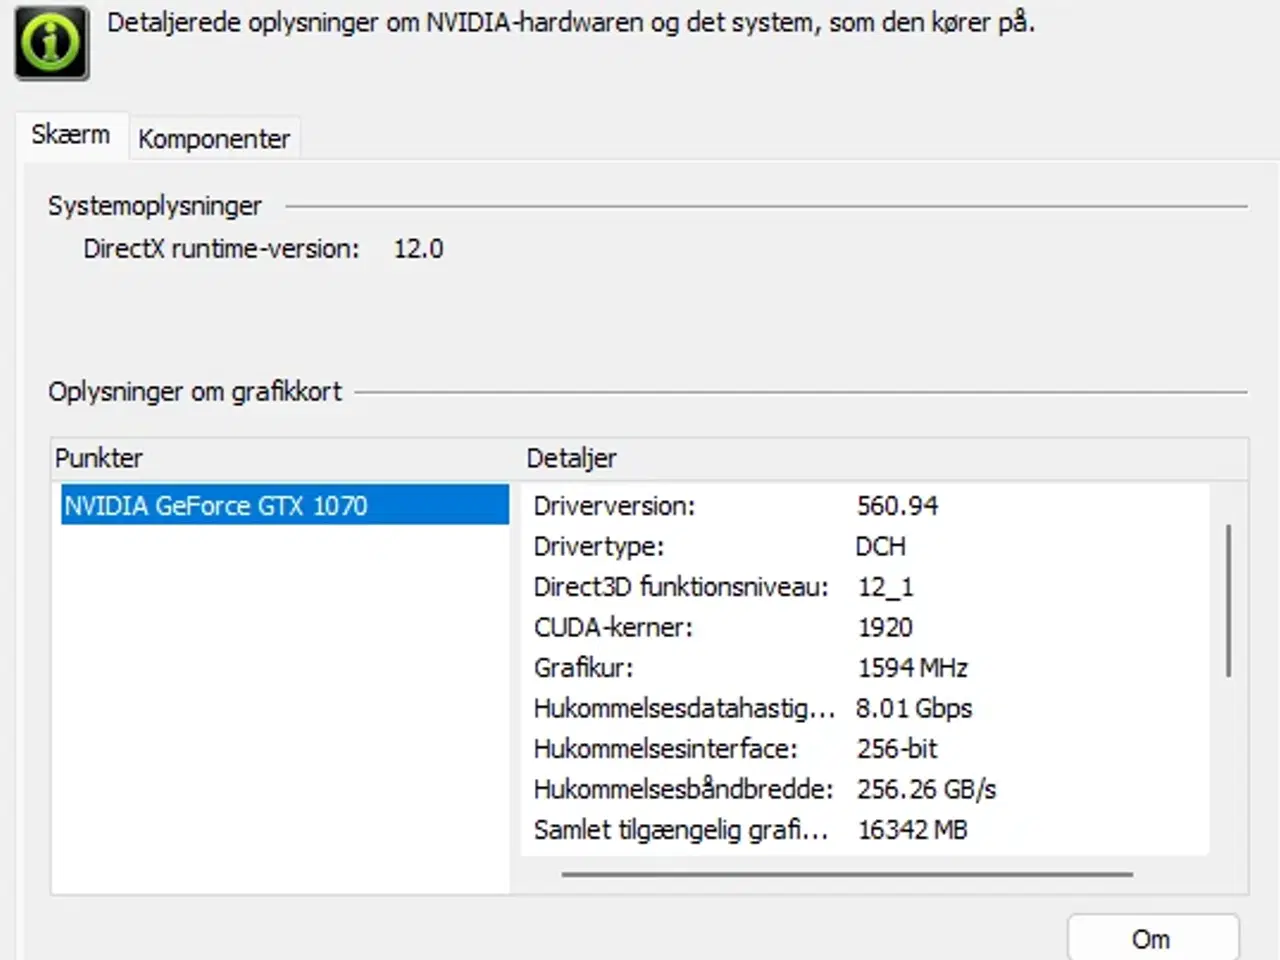
Task: Select NVIDIA GeForce GTX 1070 in the list
Action: [285, 505]
